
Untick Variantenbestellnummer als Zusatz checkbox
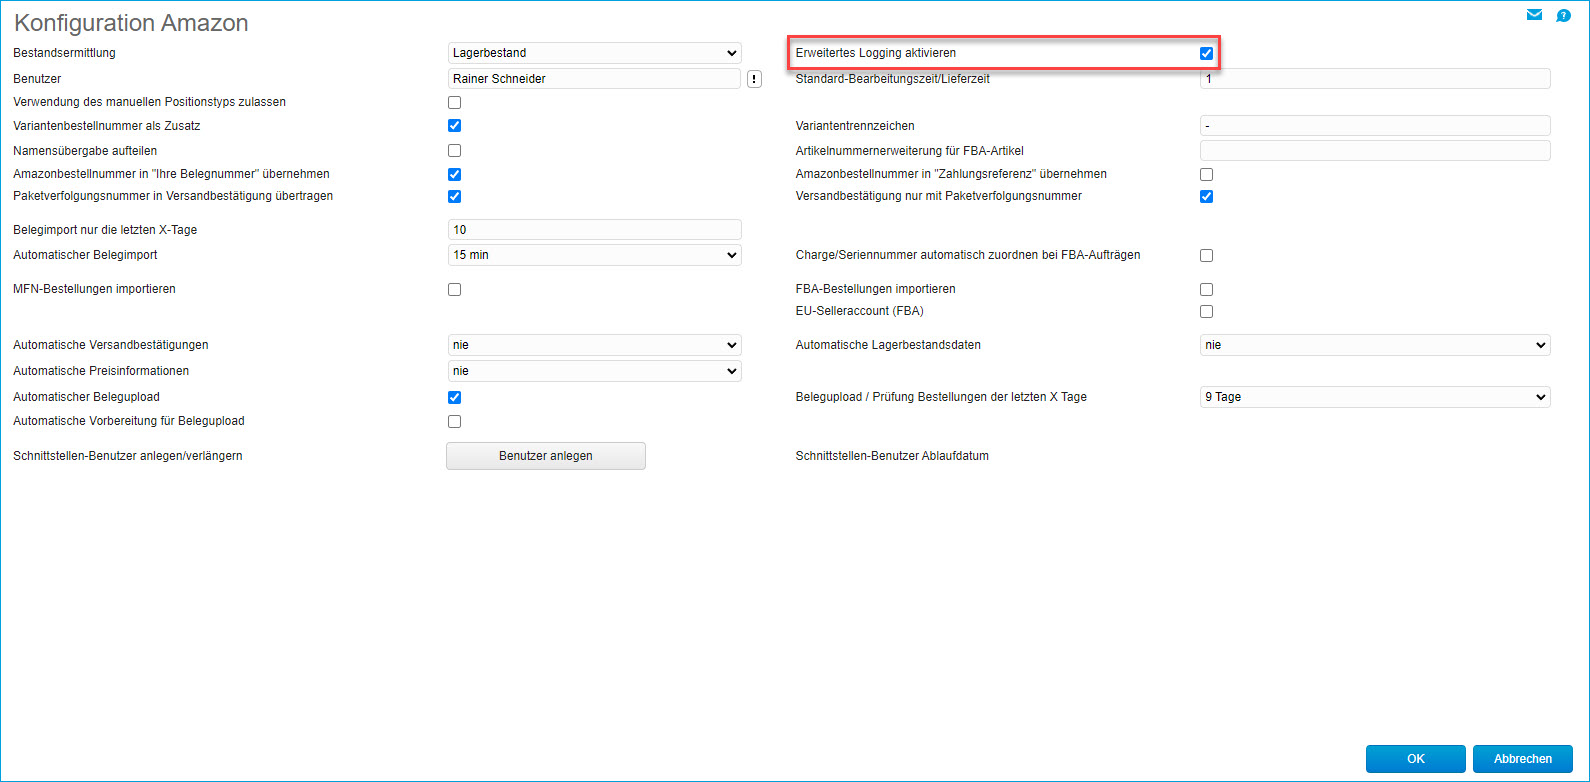coord(454,126)
